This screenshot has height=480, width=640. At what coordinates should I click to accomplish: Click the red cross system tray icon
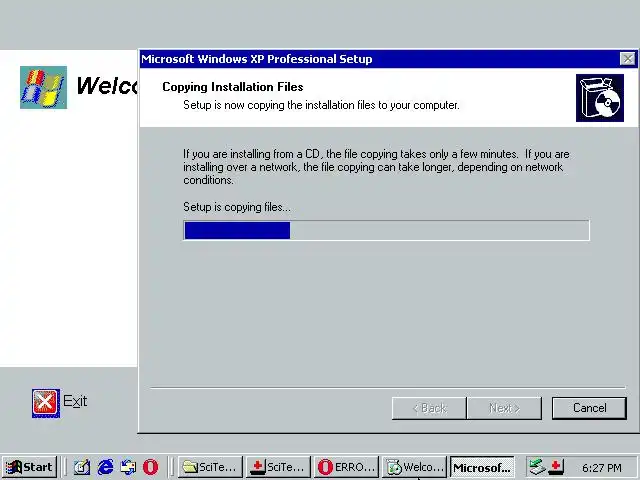tap(556, 467)
